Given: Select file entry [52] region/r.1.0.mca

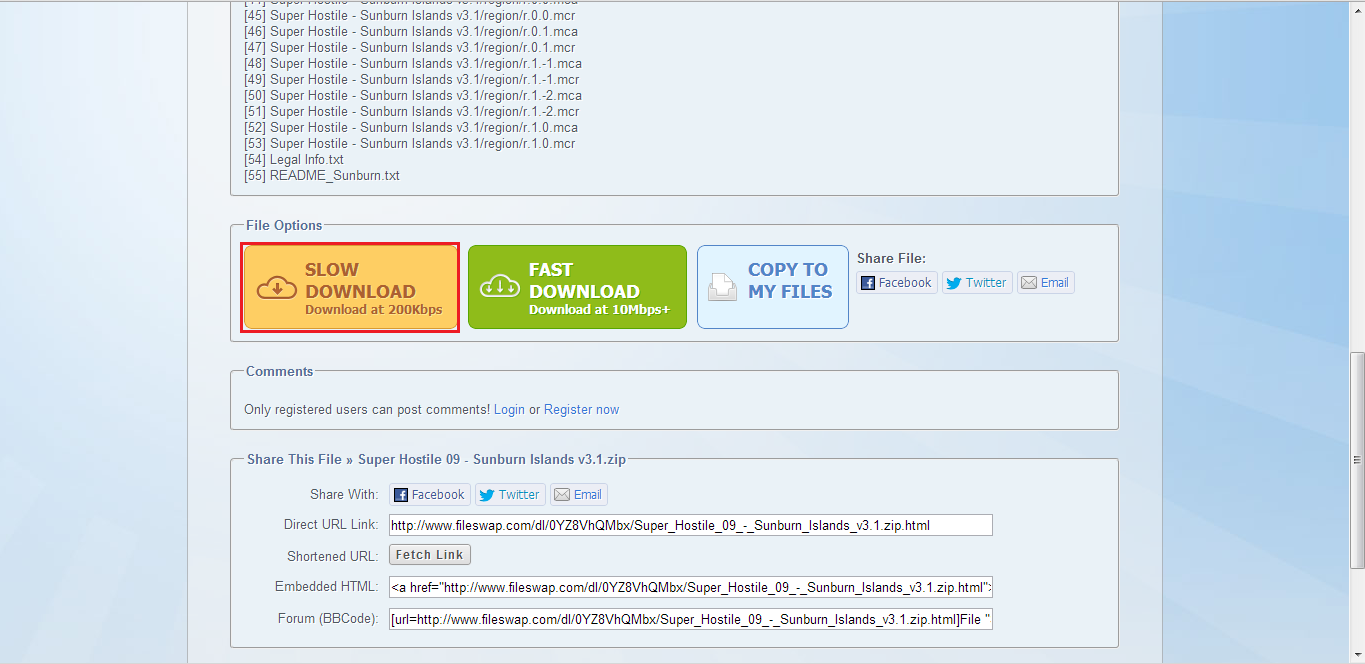Looking at the screenshot, I should tap(411, 128).
